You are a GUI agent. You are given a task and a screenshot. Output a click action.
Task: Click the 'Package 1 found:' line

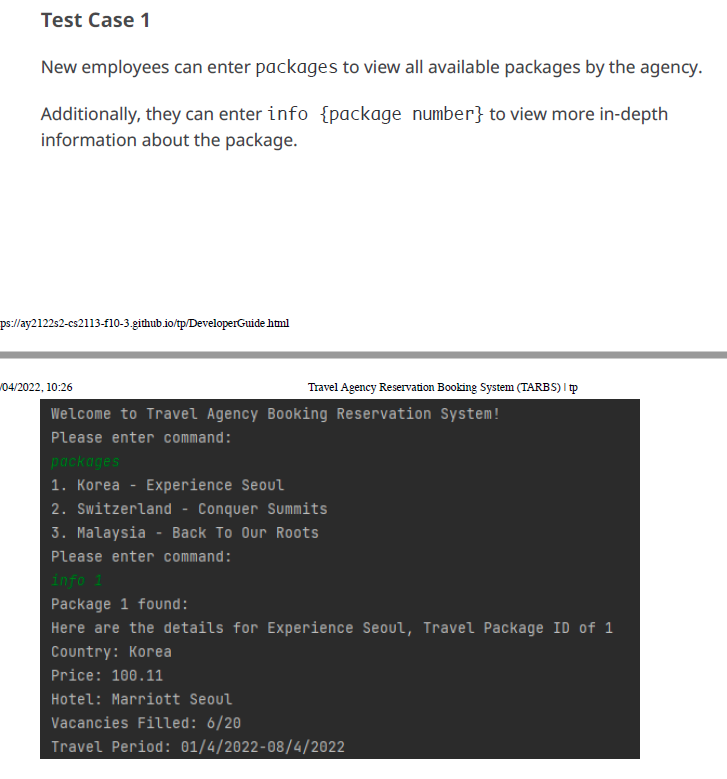click(x=119, y=604)
